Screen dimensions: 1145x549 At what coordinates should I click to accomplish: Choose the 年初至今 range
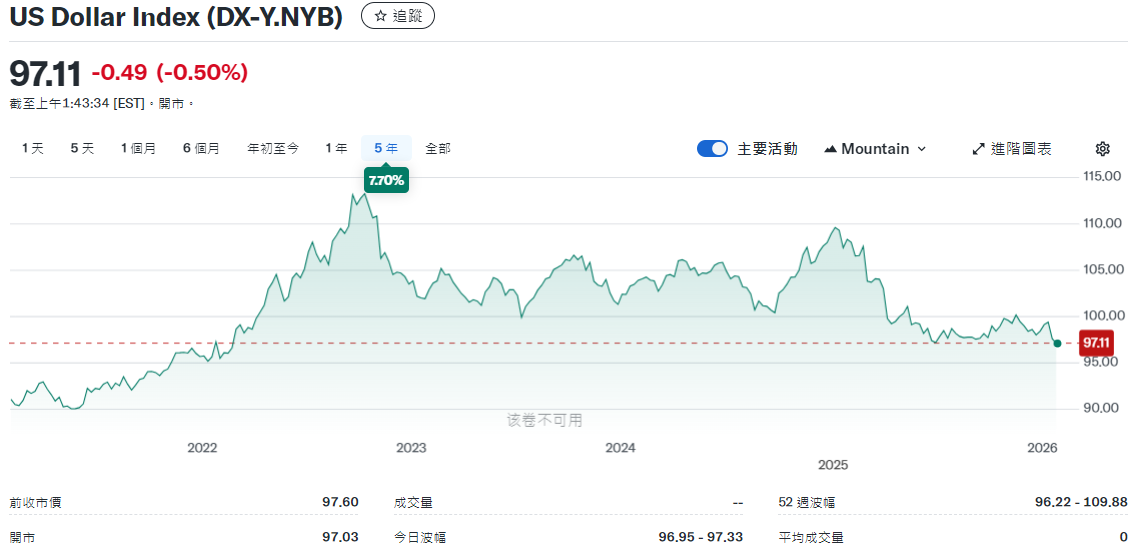pos(273,148)
